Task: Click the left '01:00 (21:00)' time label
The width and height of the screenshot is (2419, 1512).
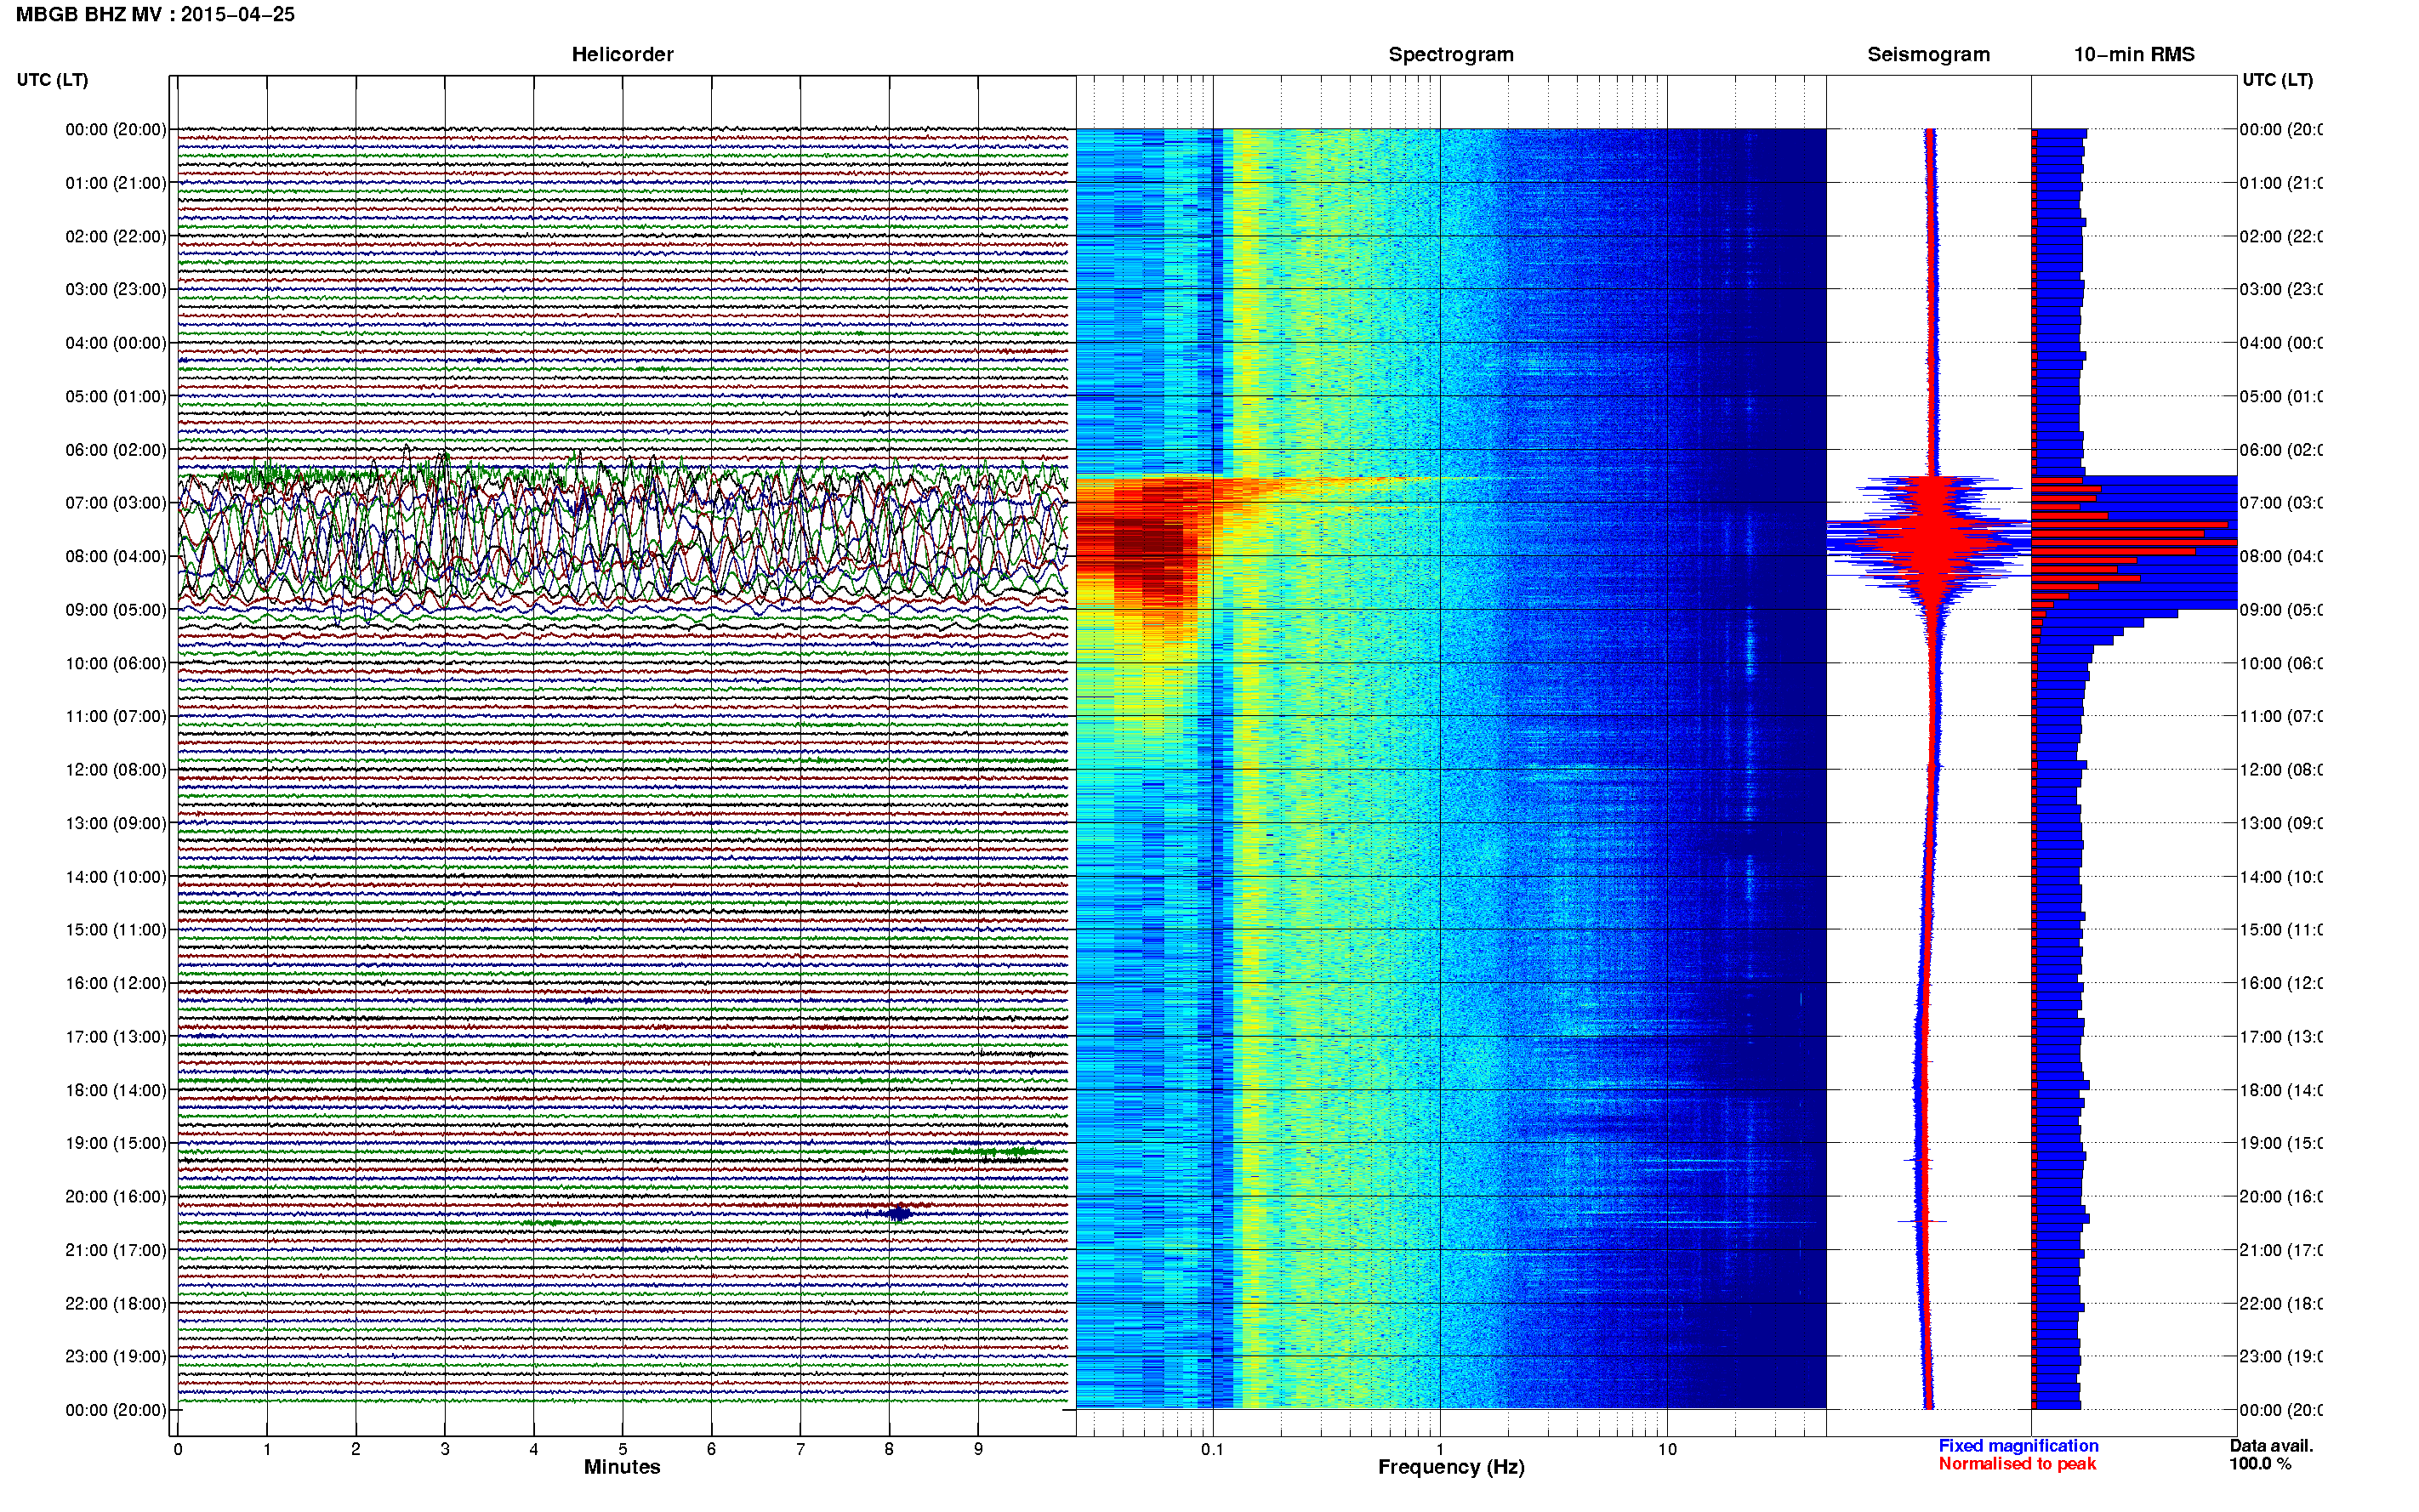Action: tap(116, 183)
